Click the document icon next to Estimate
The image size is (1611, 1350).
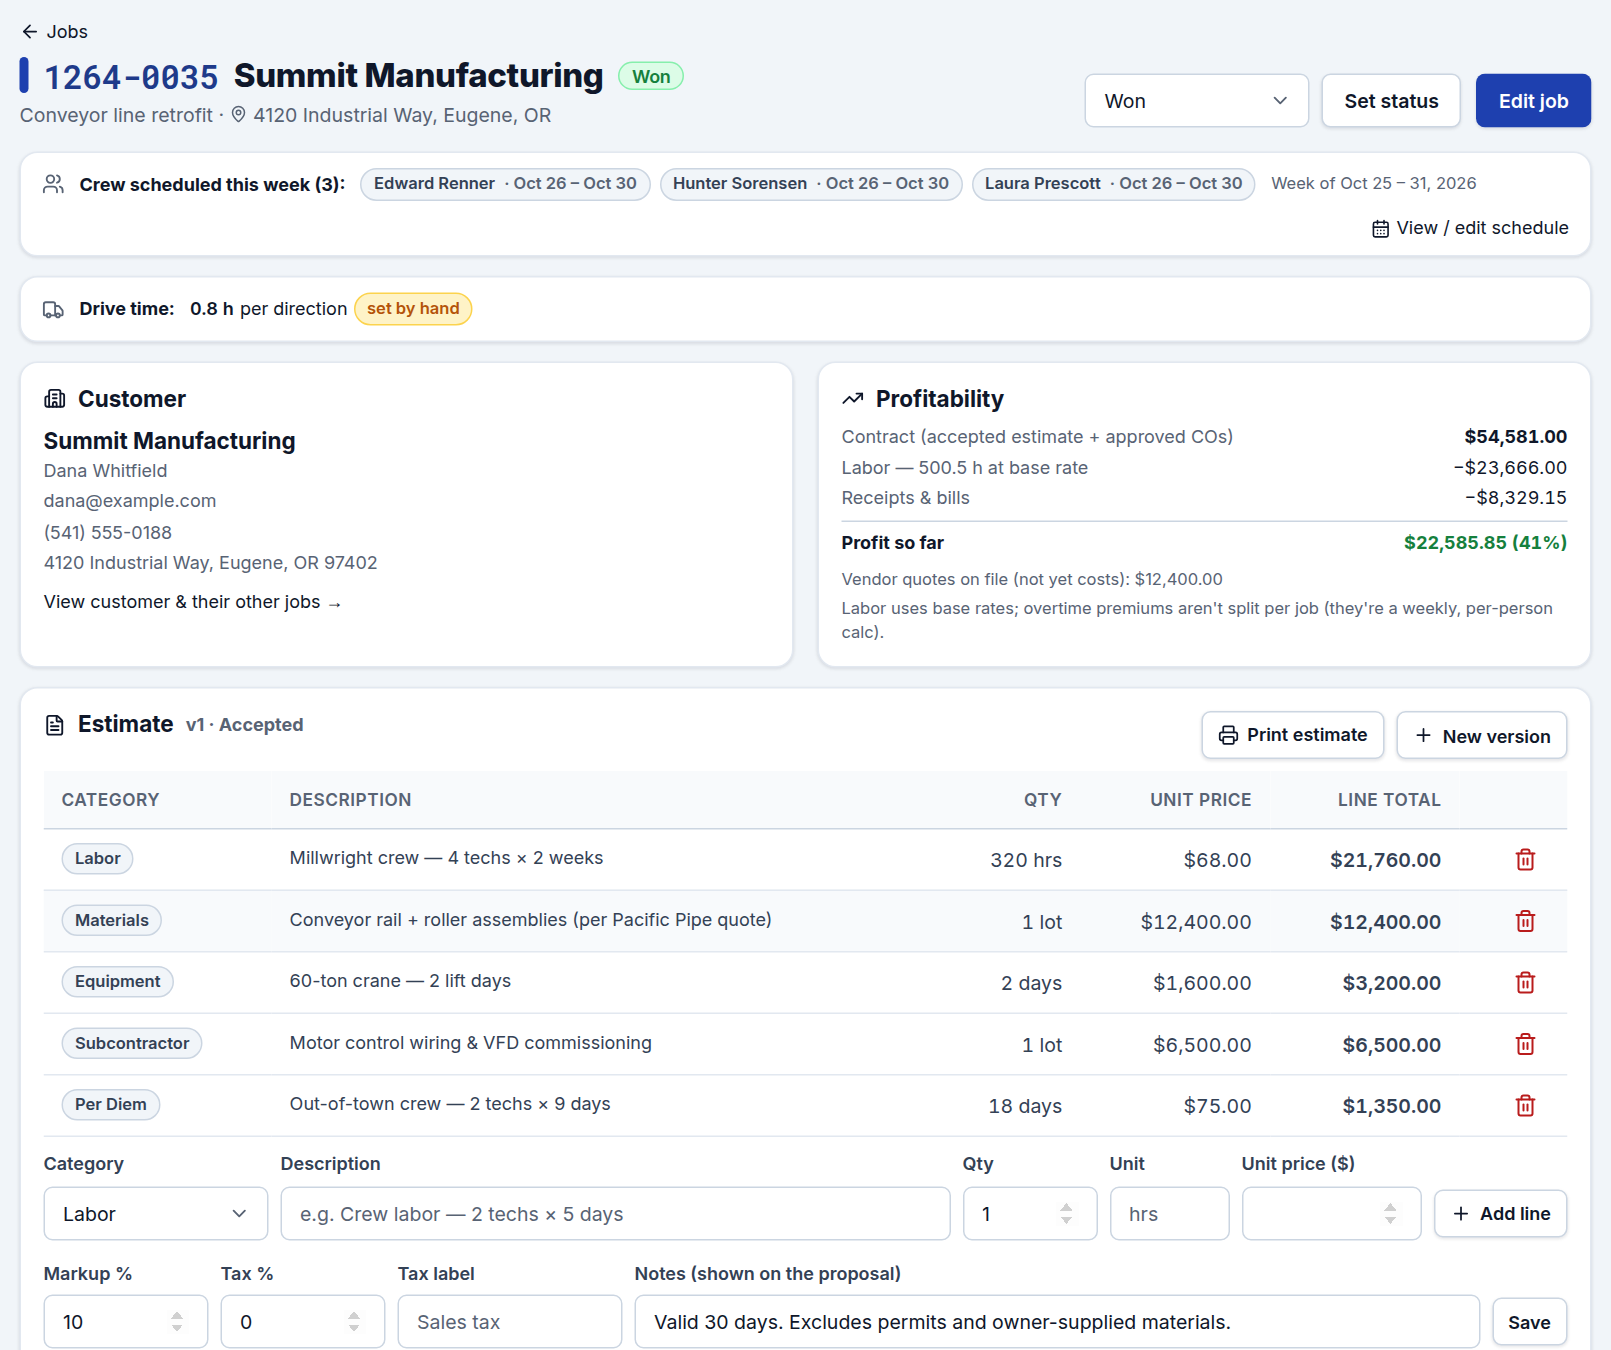tap(55, 725)
